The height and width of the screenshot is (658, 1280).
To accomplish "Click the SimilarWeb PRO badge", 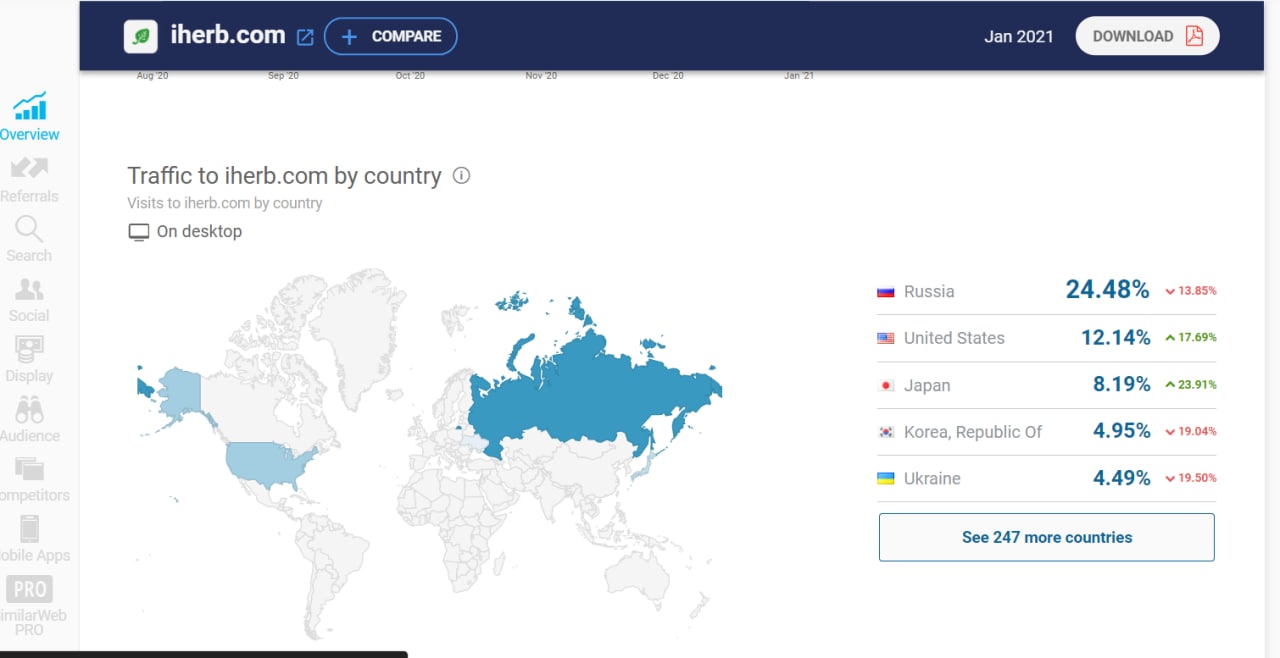I will 29,590.
